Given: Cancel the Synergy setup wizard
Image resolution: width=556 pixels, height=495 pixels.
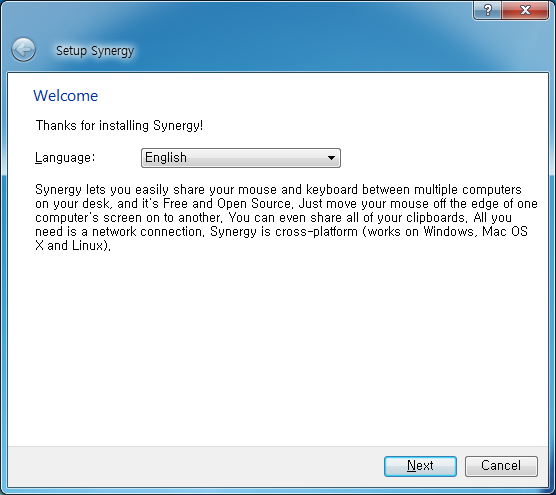Looking at the screenshot, I should pos(501,466).
